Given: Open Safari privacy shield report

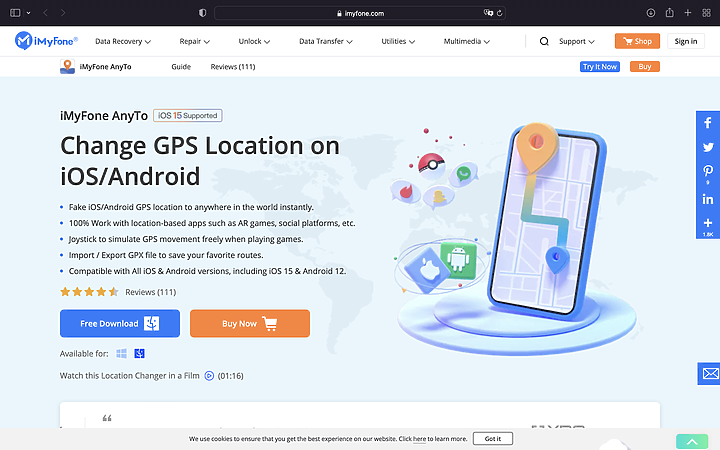Looking at the screenshot, I should tap(202, 13).
